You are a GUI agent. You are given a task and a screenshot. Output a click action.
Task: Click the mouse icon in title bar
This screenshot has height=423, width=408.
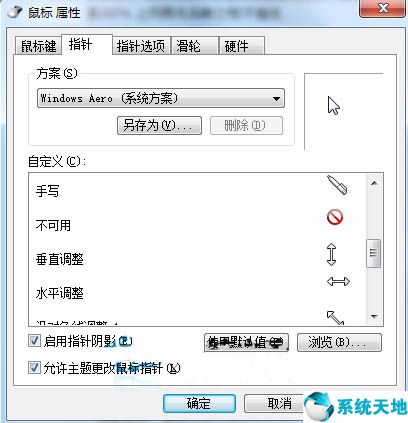click(14, 12)
